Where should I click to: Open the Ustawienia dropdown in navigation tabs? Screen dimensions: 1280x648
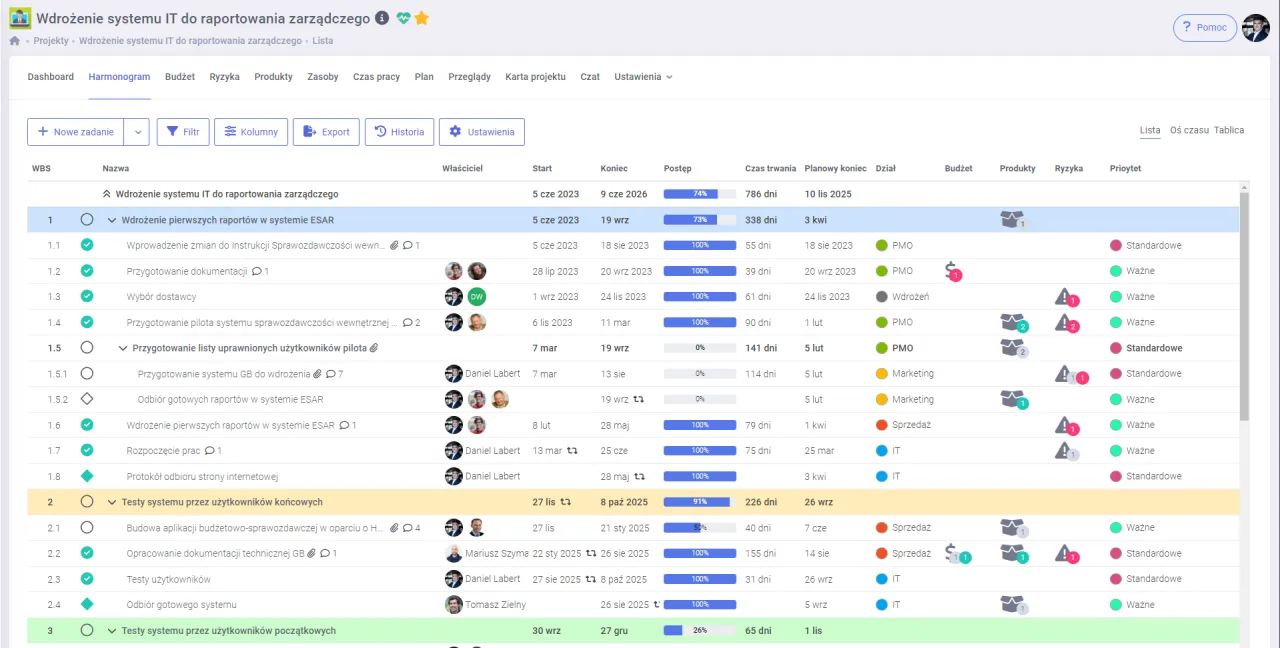pos(643,77)
